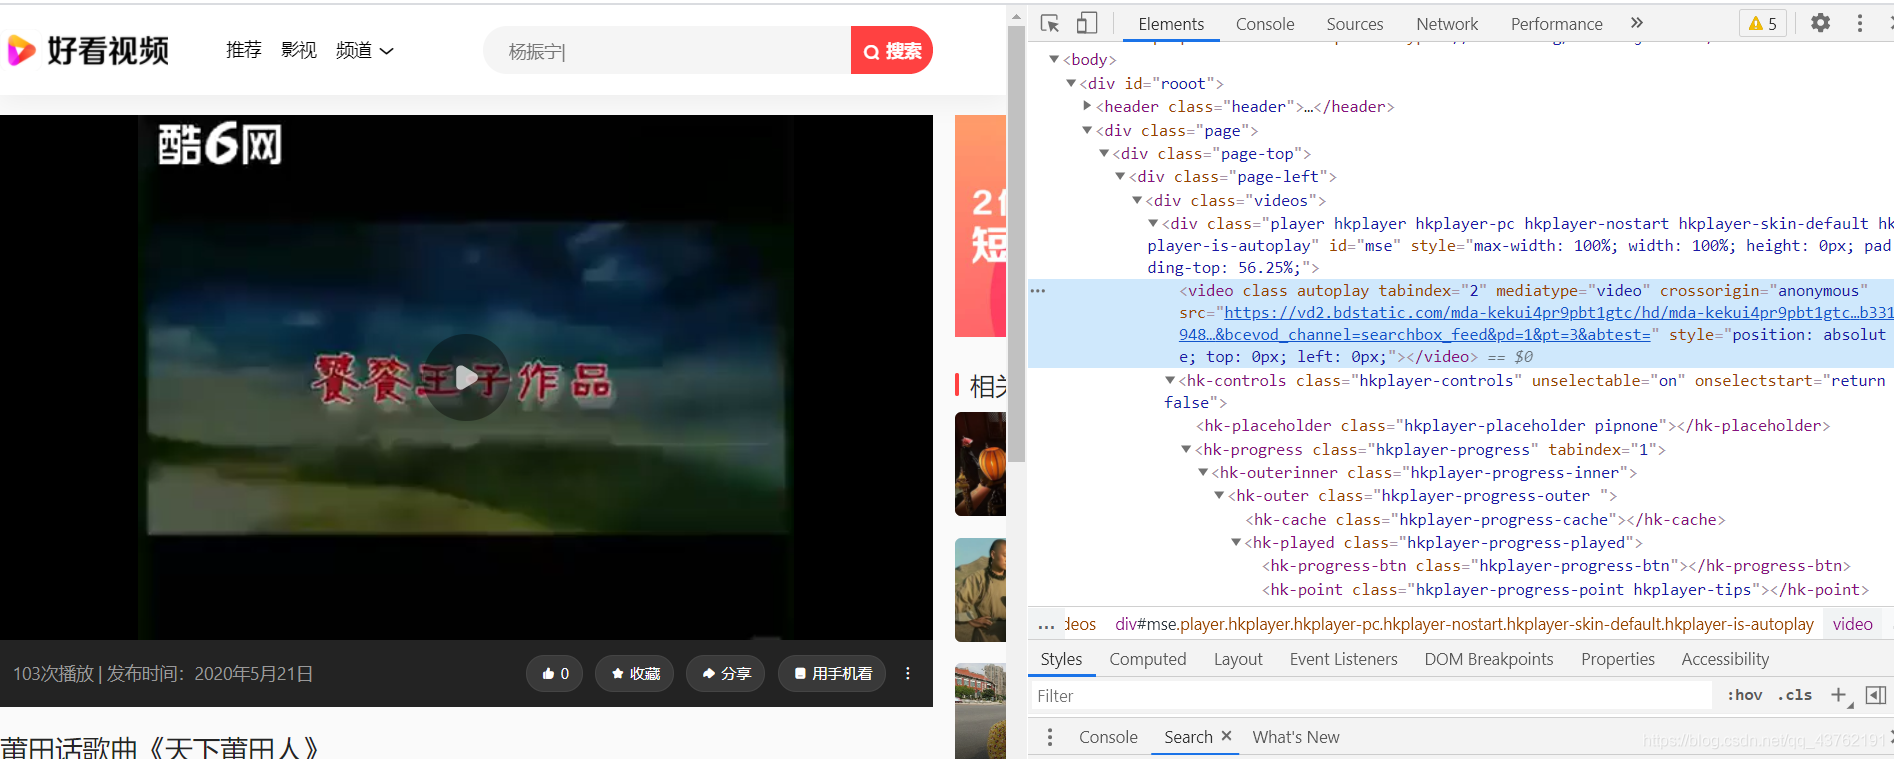Switch to the Elements tab

tap(1171, 24)
